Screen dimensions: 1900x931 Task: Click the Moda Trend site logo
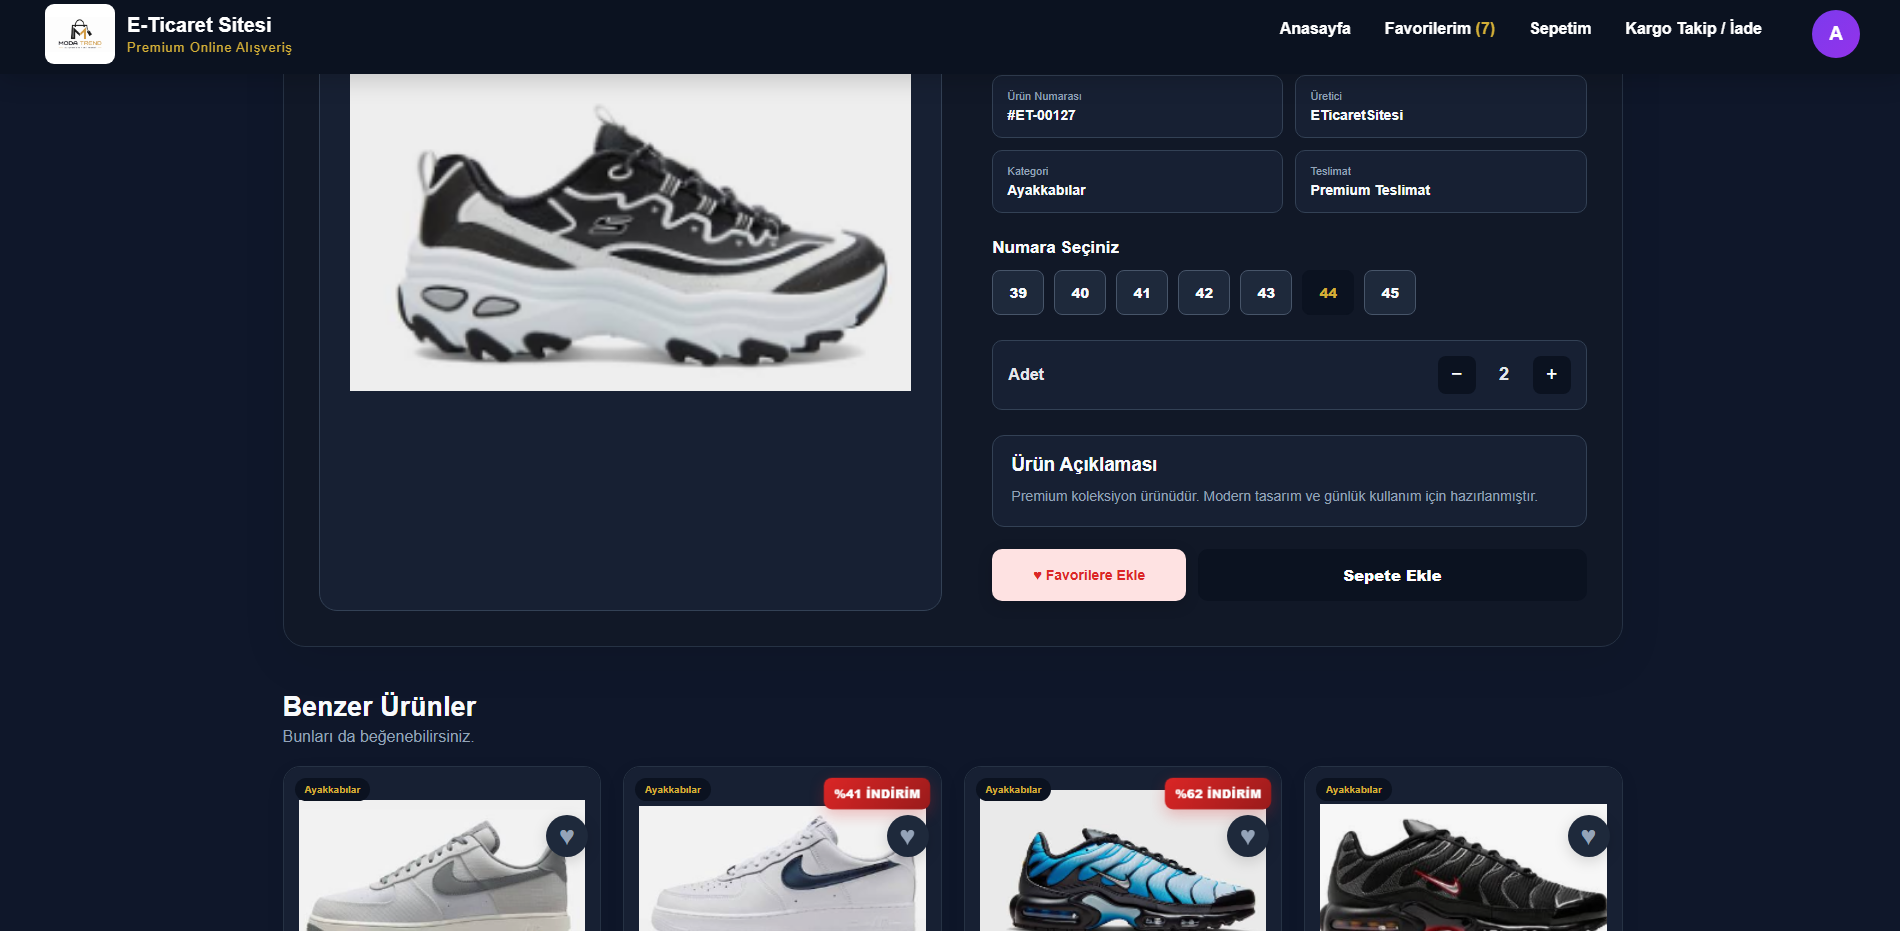pos(80,34)
